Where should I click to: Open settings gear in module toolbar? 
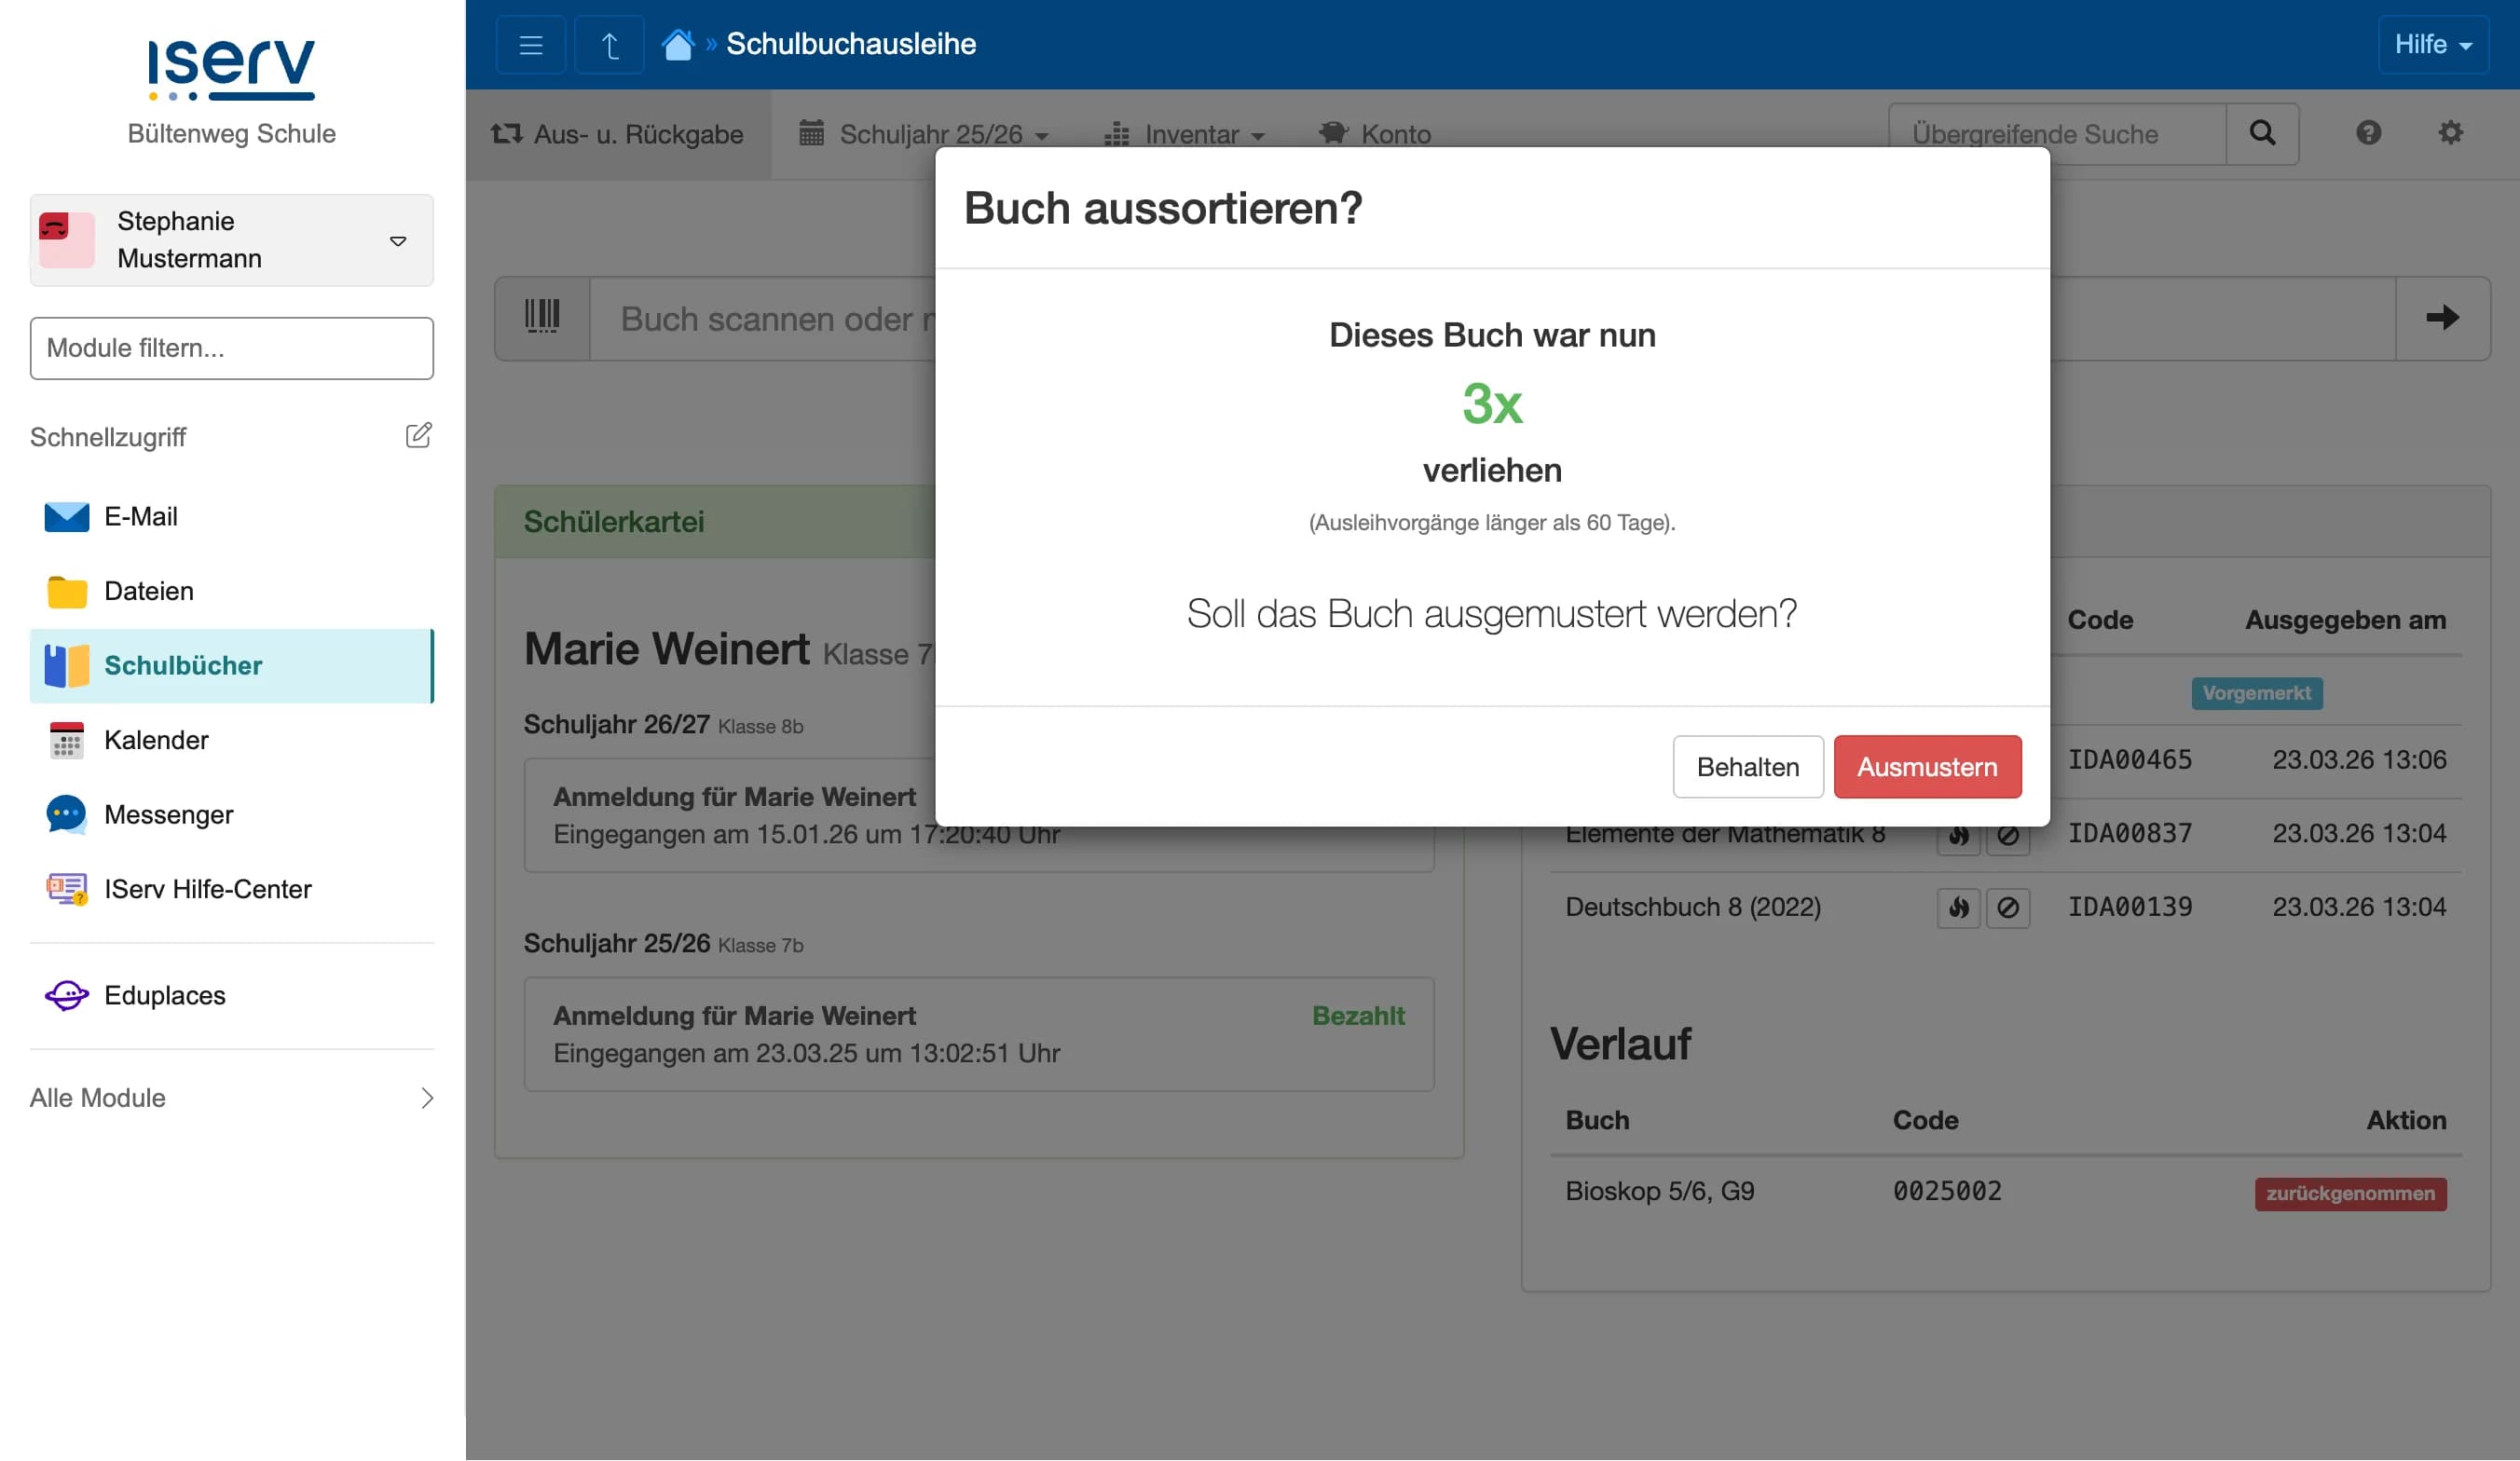[2450, 133]
